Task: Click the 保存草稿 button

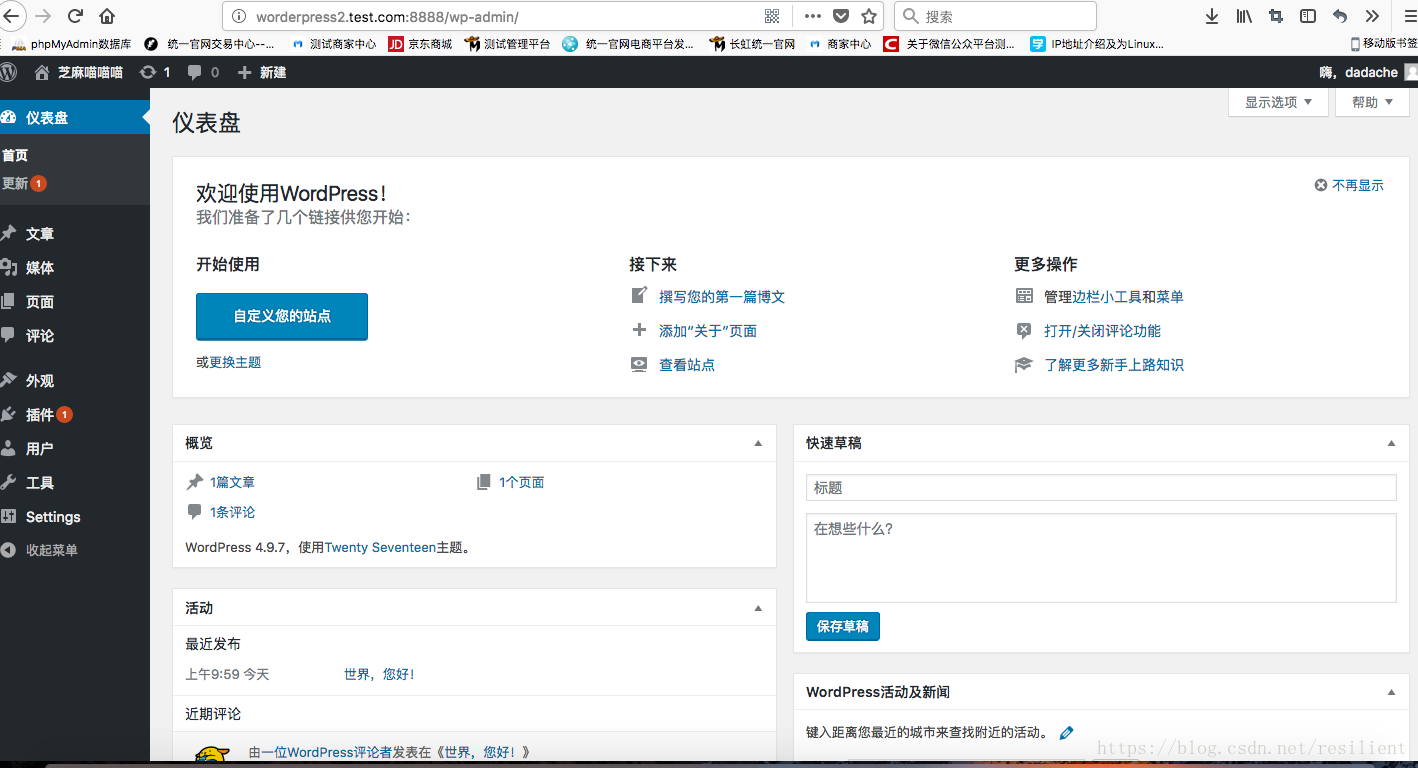Action: pos(843,626)
